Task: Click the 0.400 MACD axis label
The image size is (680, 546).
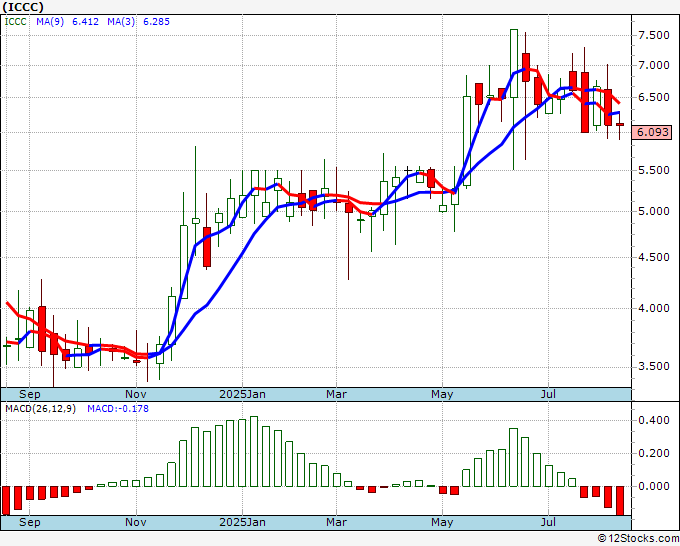Action: coord(654,420)
